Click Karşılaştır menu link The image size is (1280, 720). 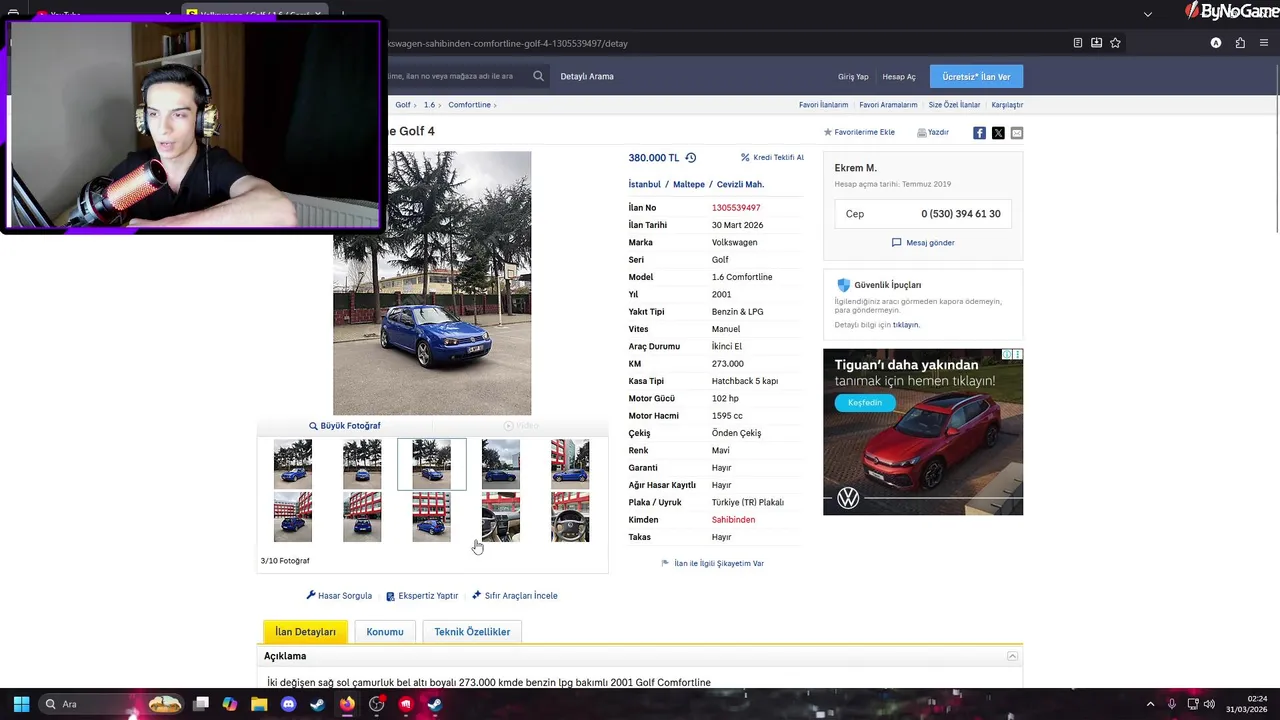point(1007,105)
